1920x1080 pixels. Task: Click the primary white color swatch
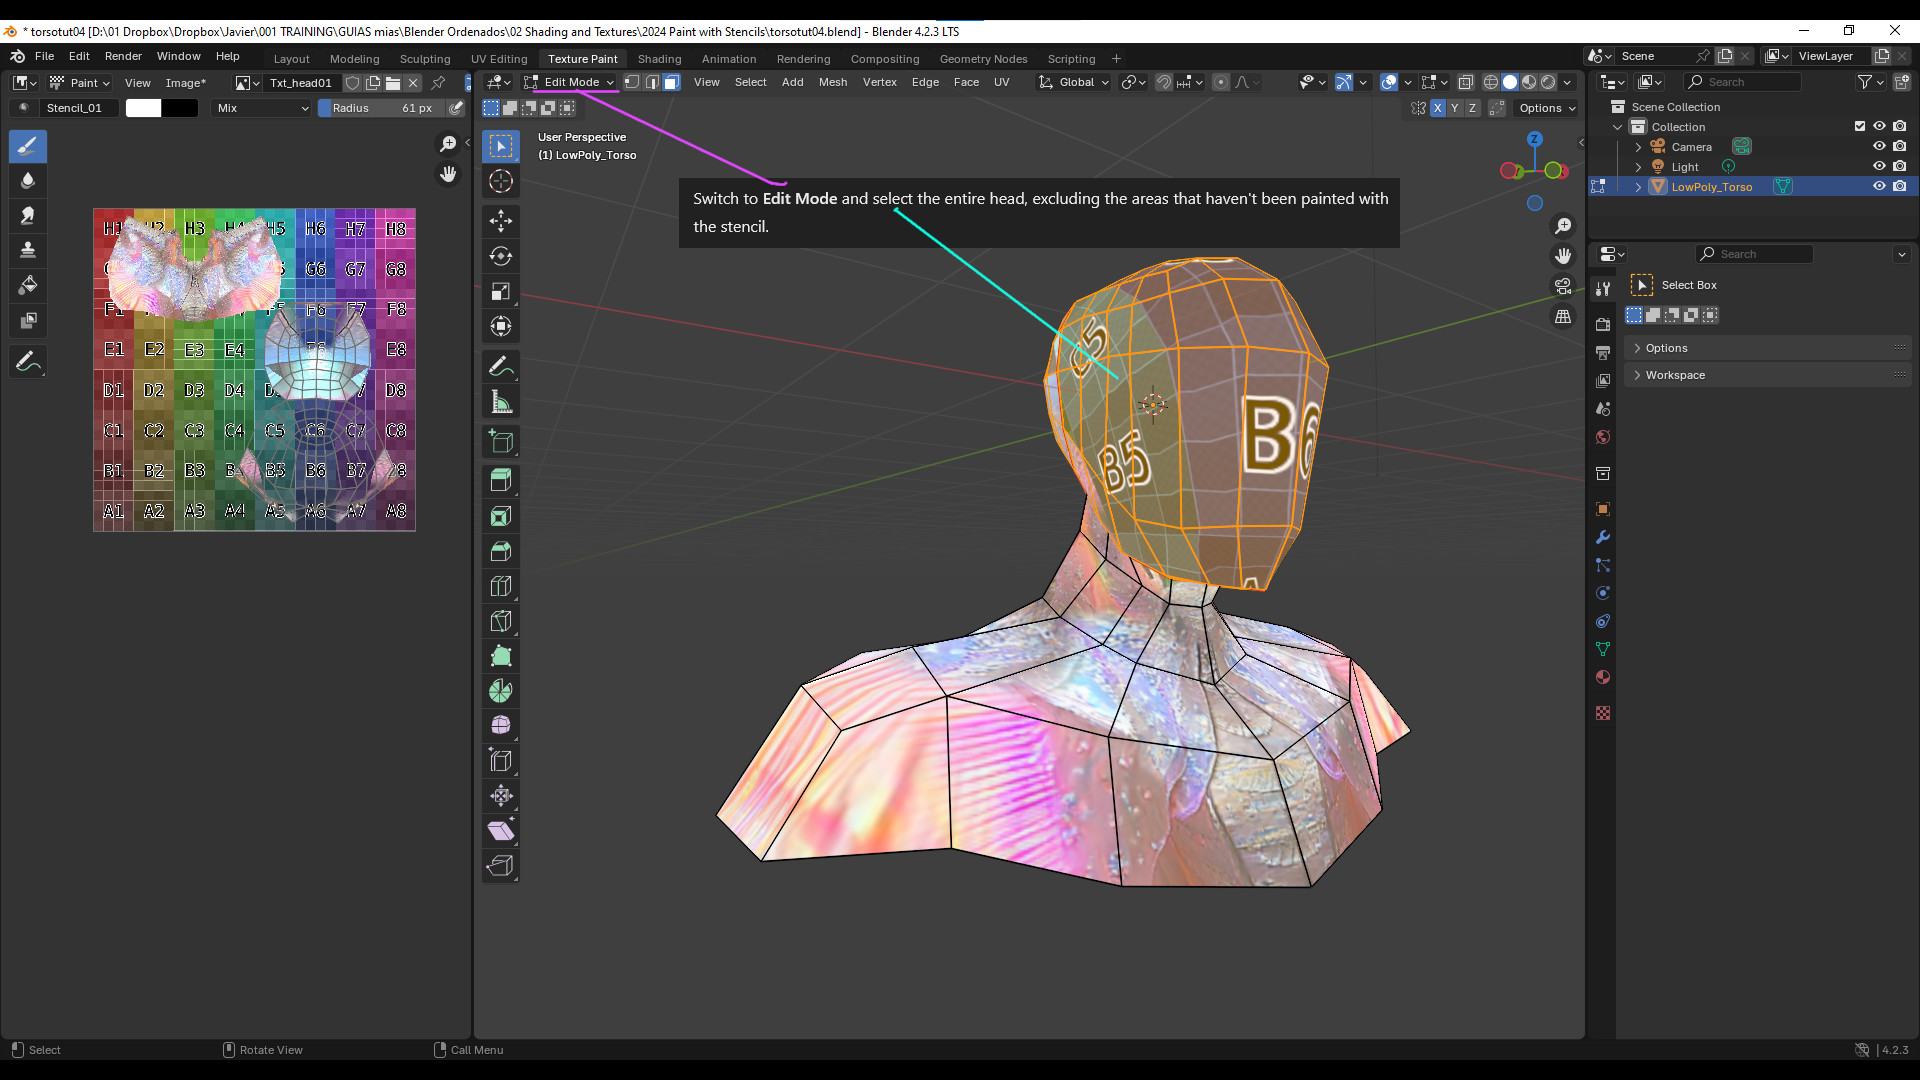[x=143, y=108]
